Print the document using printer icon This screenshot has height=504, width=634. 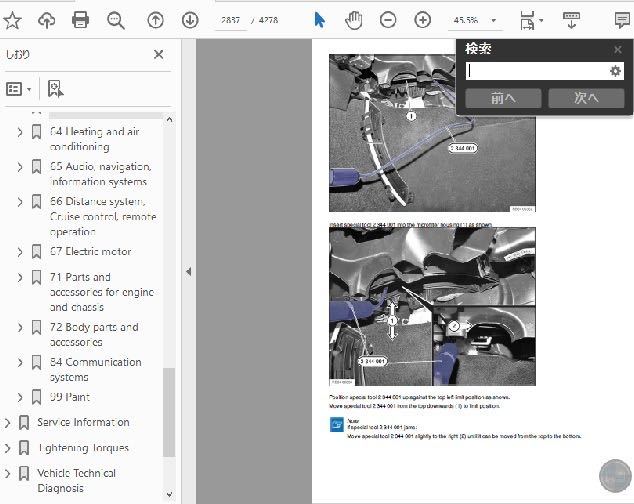click(80, 20)
